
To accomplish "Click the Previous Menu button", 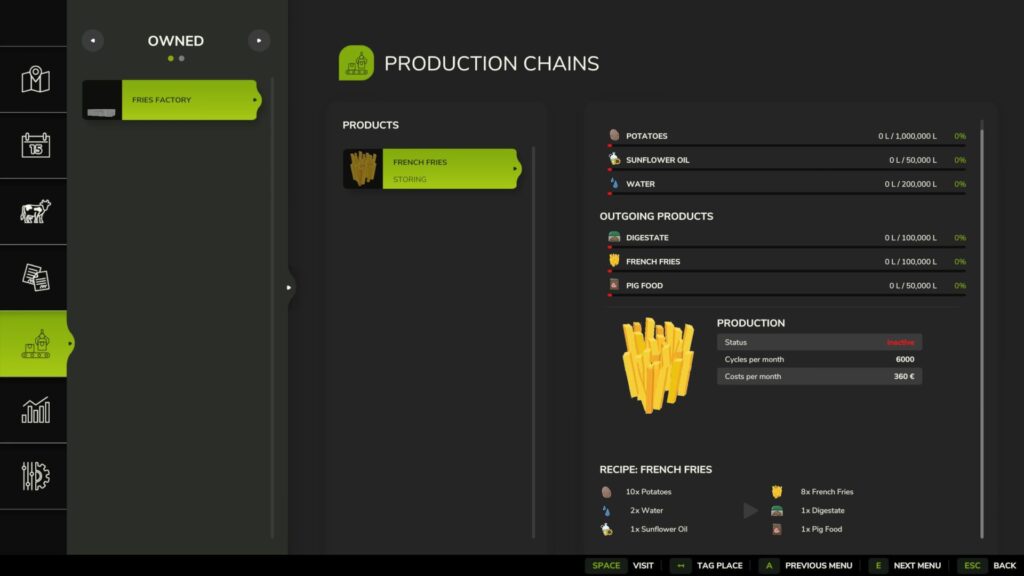I will (806, 565).
